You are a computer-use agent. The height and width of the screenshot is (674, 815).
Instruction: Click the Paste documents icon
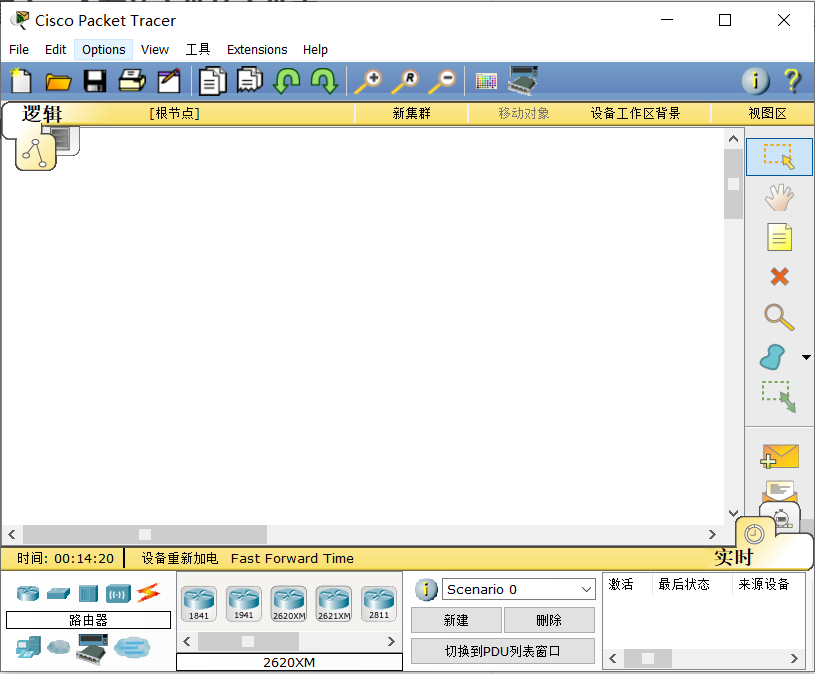[250, 81]
